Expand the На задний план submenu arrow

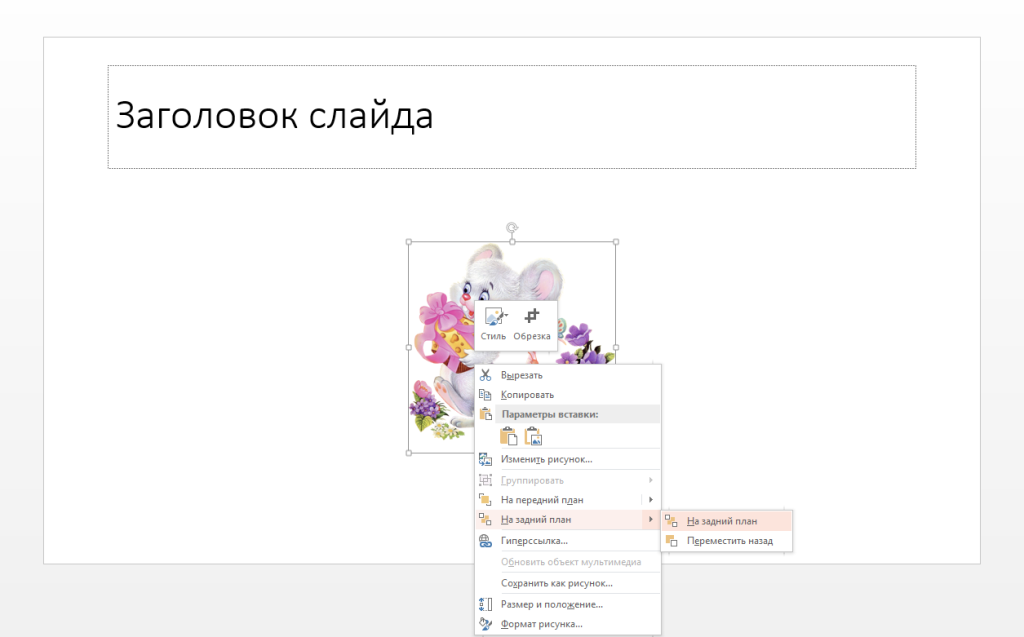tap(650, 519)
